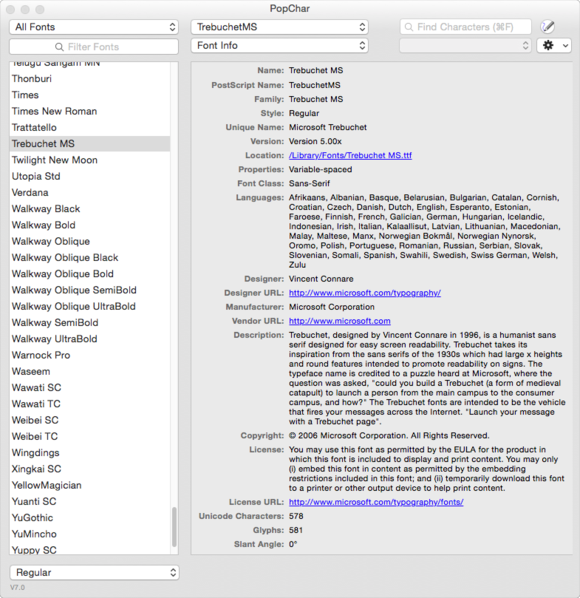The width and height of the screenshot is (580, 598).
Task: Select Walkway Bold font
Action: 90,225
